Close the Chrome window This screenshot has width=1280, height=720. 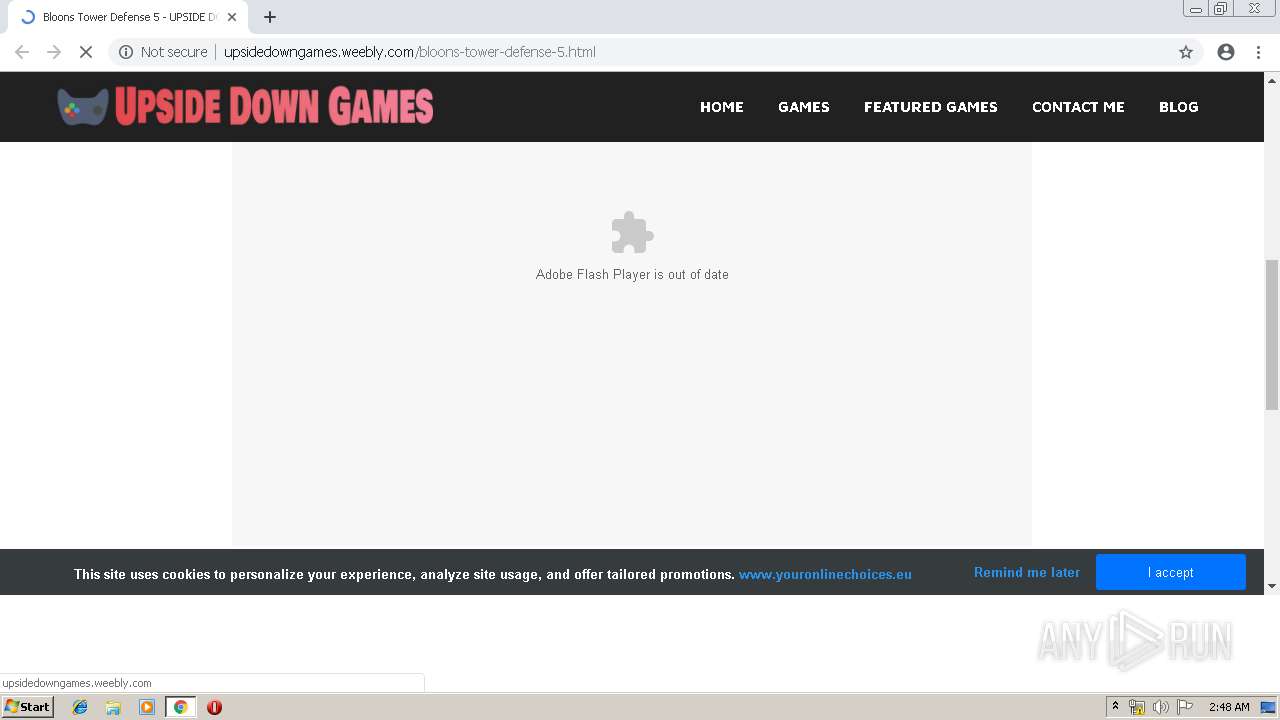[x=1254, y=9]
